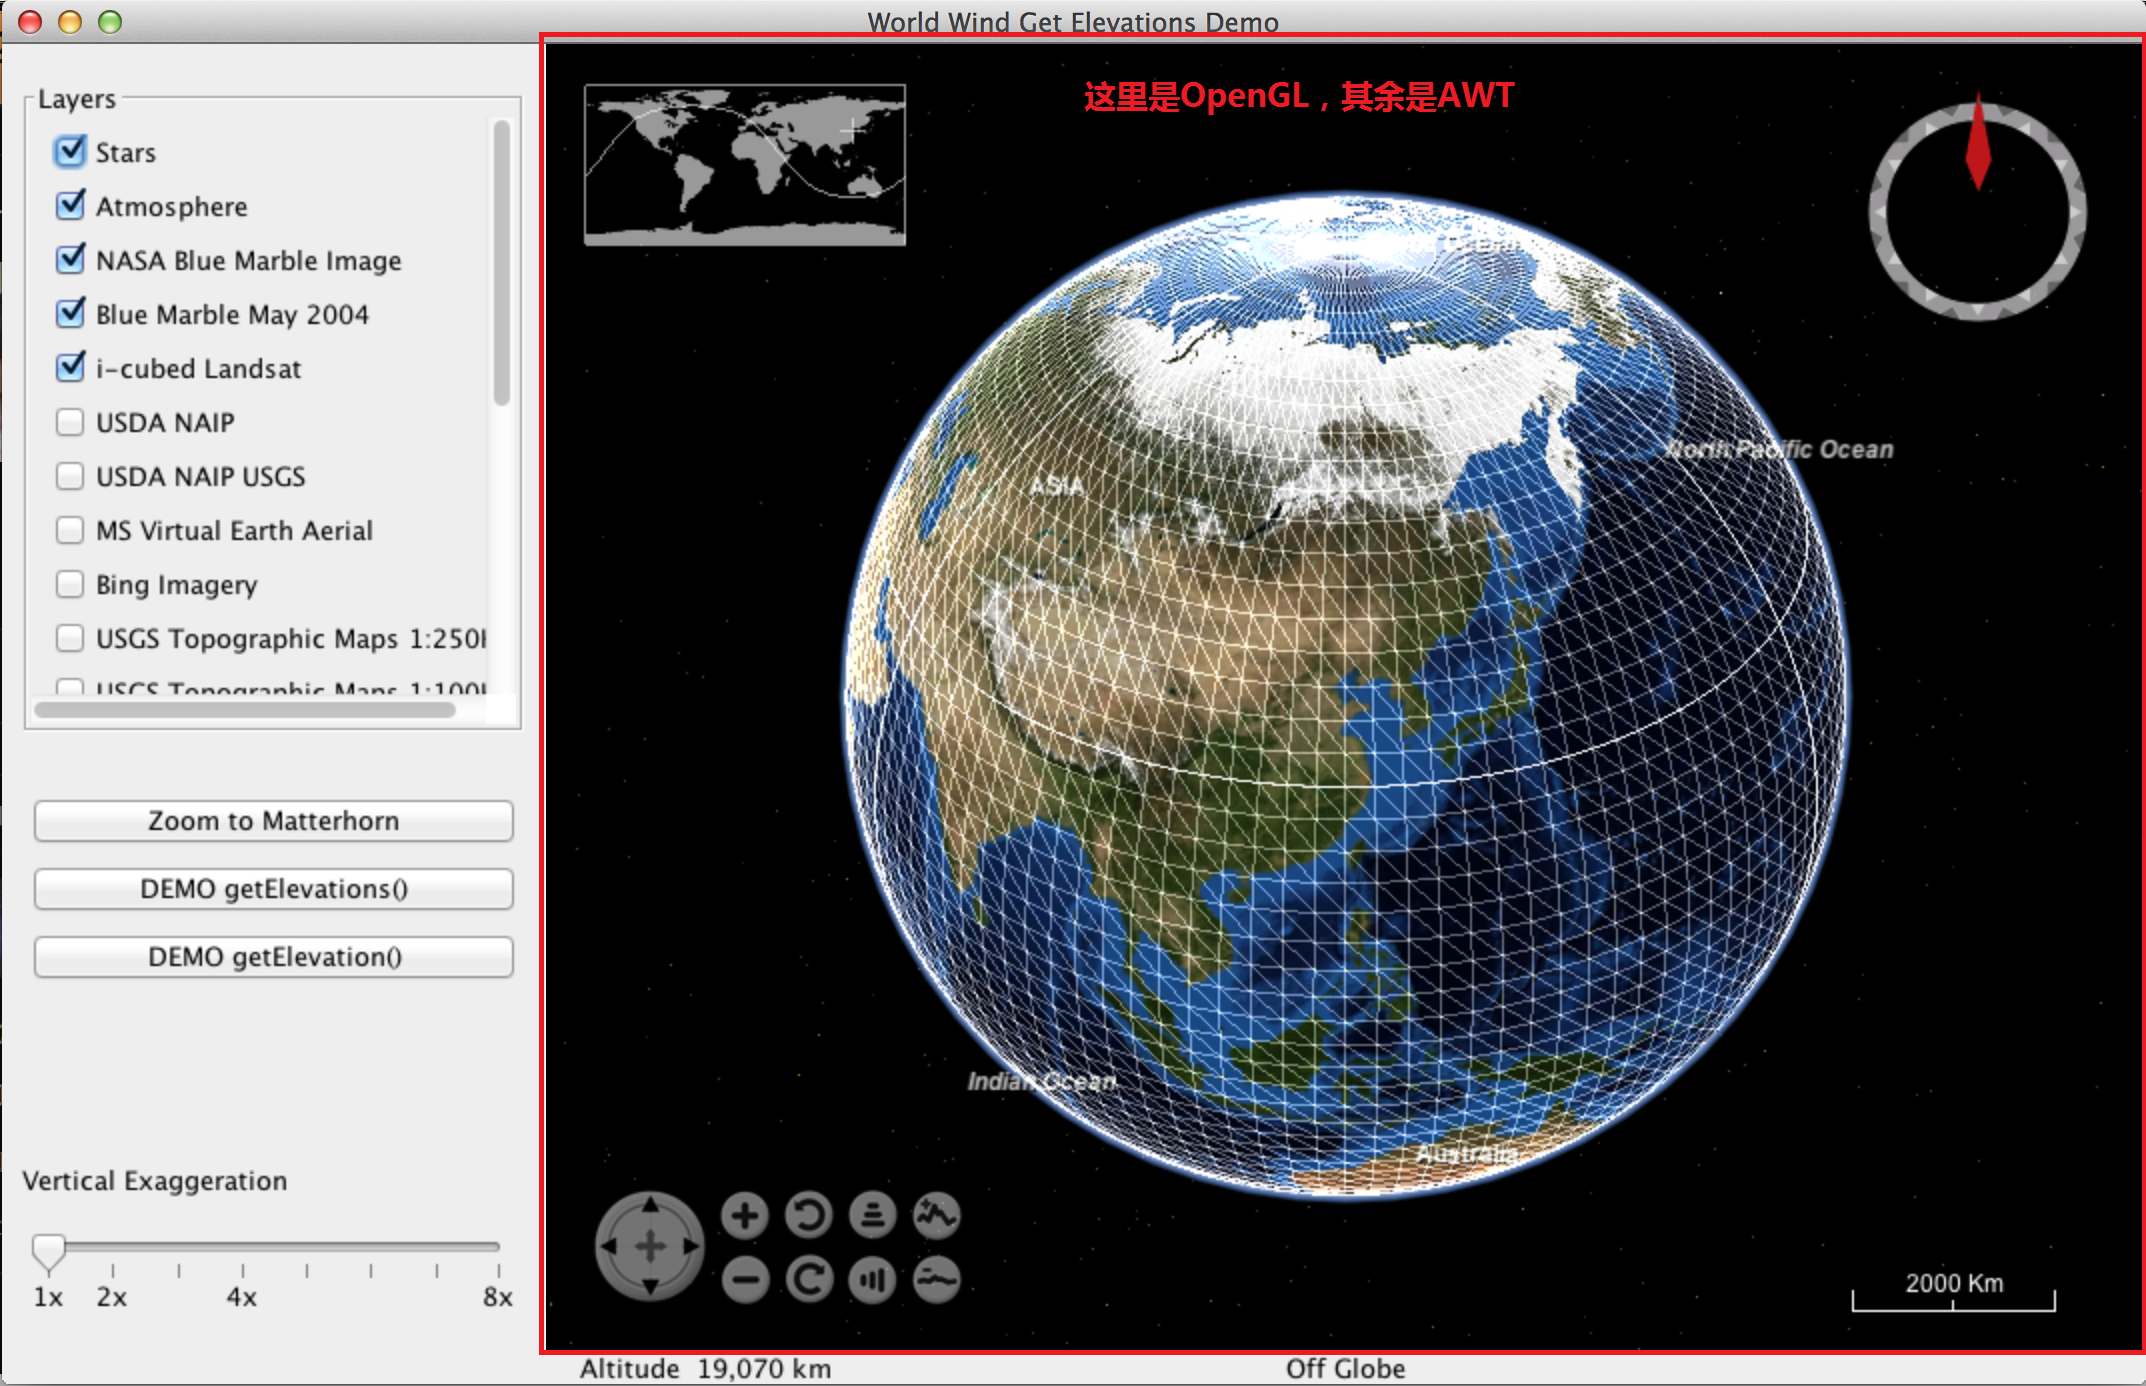The image size is (2146, 1386).
Task: Click the pan control's up arrow
Action: click(x=650, y=1205)
